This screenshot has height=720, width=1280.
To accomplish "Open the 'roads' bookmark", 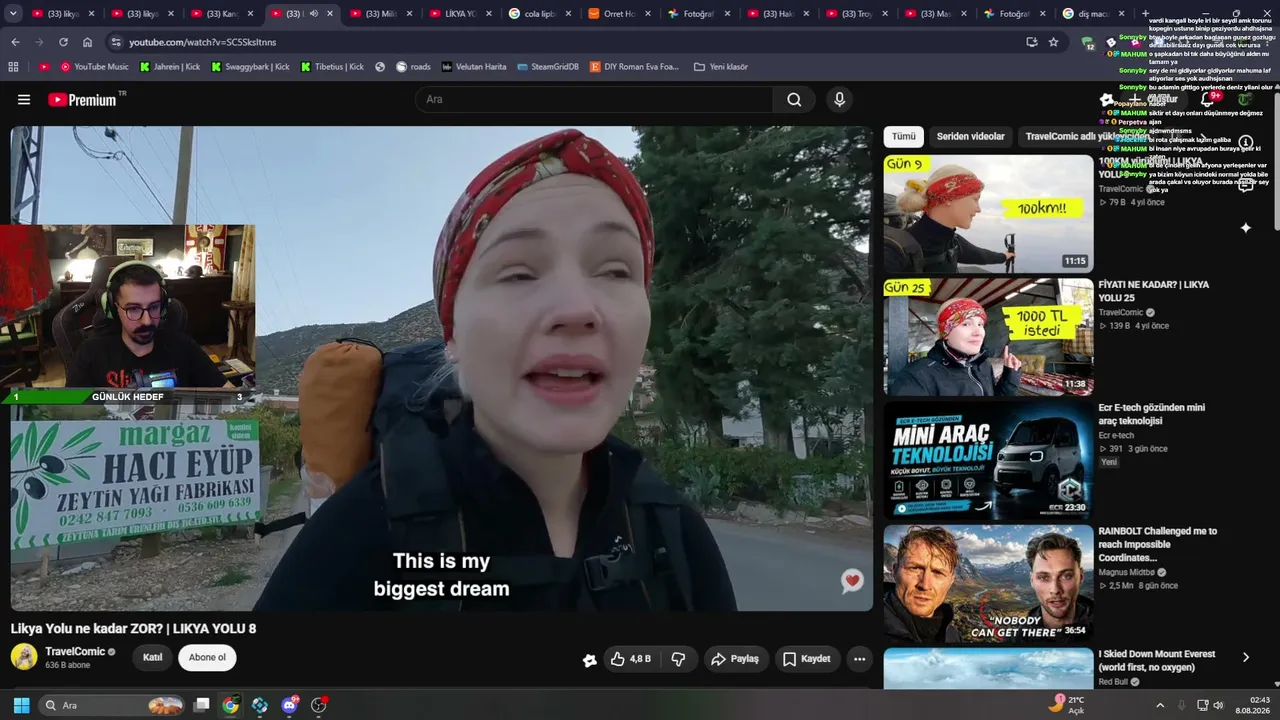I will pyautogui.click(x=413, y=67).
